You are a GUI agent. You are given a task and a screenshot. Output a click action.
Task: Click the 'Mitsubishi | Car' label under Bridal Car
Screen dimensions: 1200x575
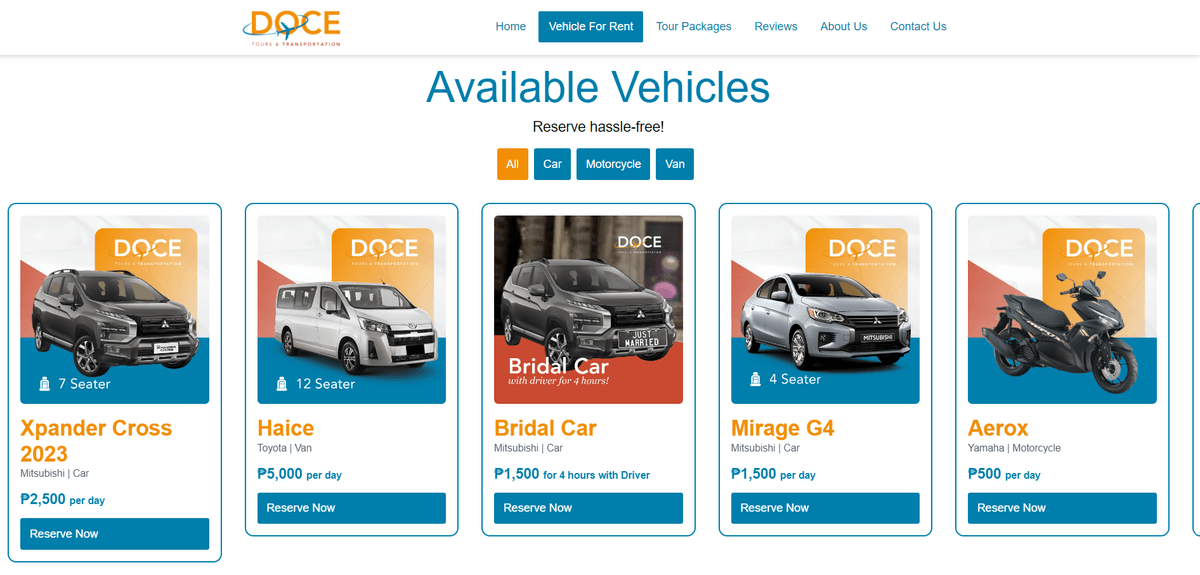coord(528,448)
